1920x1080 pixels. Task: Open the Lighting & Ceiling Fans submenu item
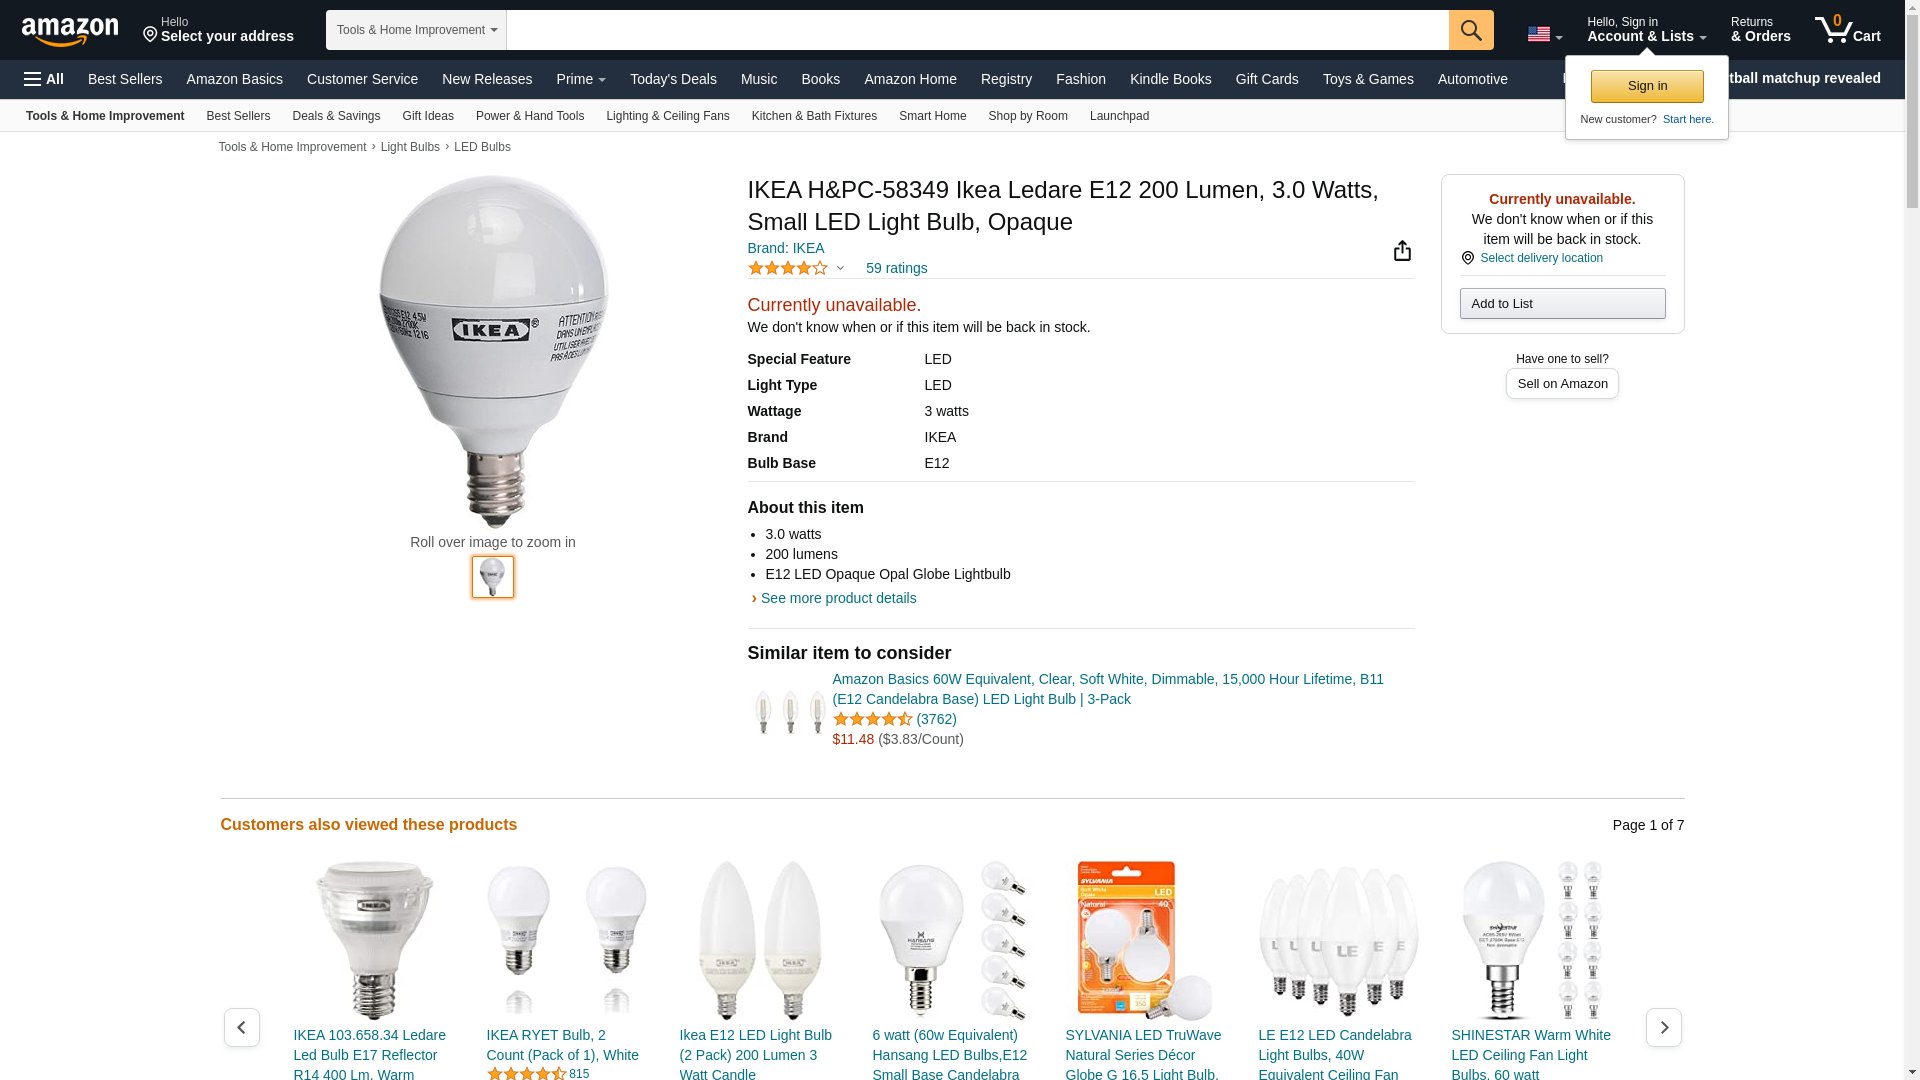click(667, 116)
